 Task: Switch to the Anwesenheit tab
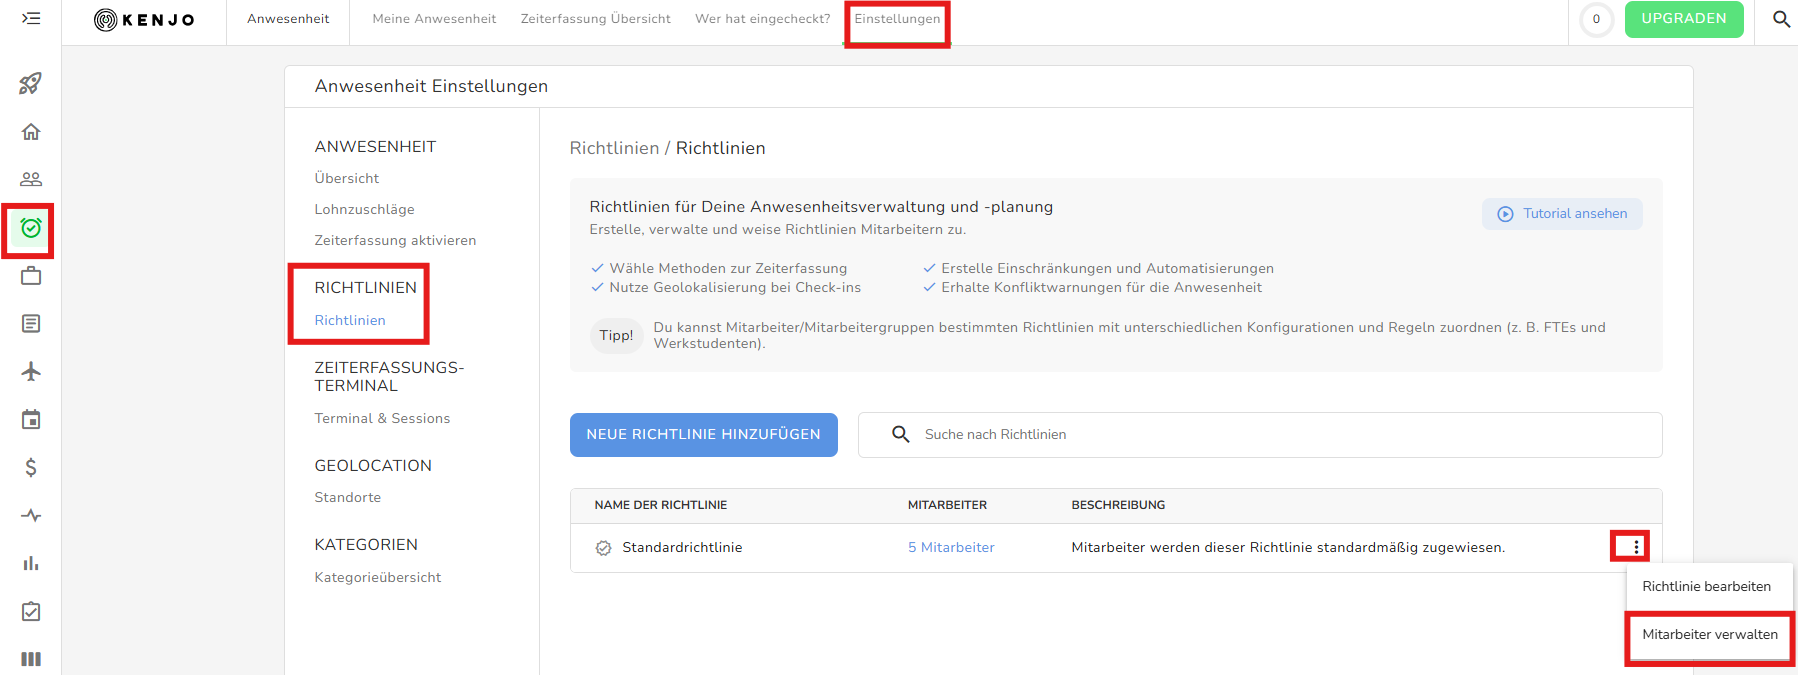point(288,19)
